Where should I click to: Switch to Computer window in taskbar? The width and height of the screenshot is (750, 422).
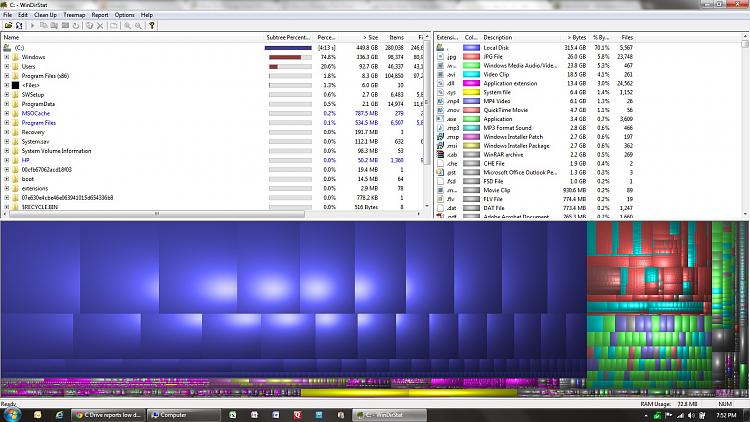[x=183, y=415]
